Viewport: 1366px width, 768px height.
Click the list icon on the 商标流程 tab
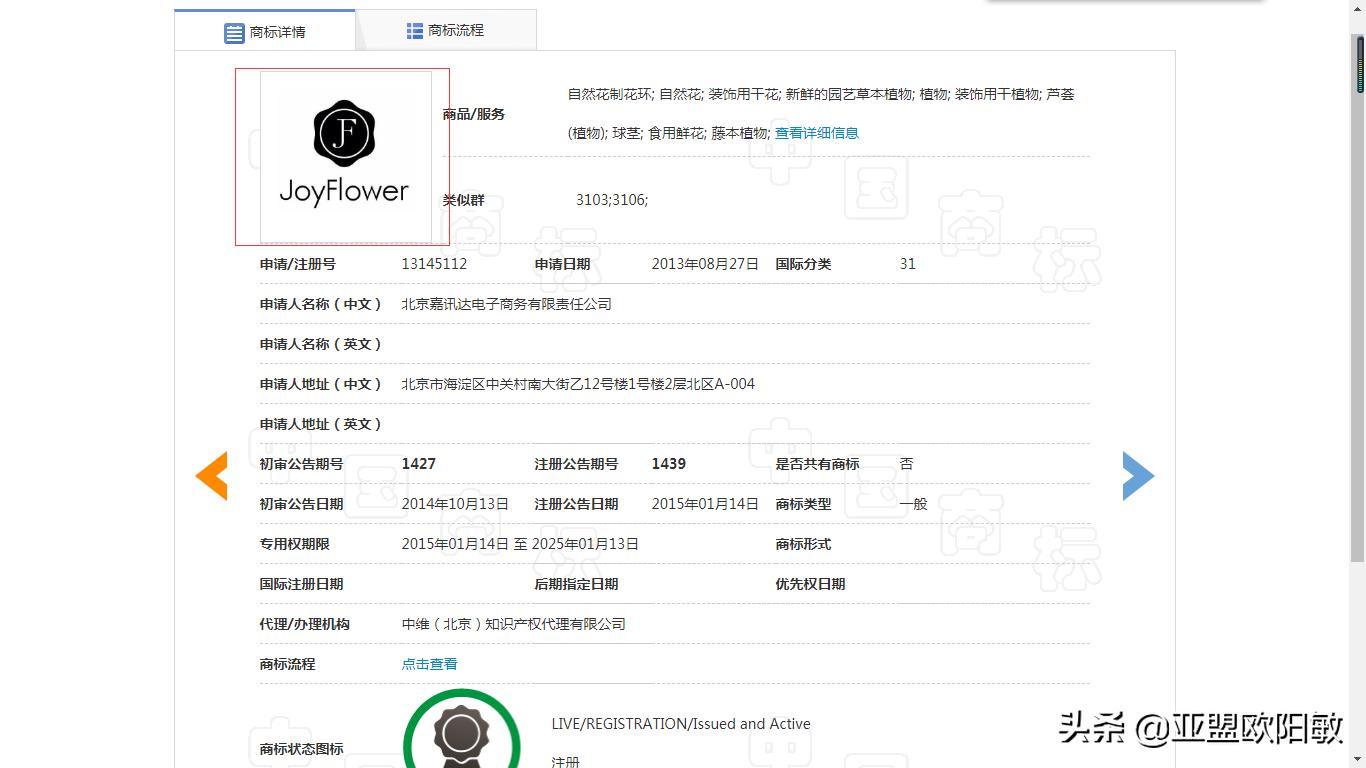tap(414, 31)
